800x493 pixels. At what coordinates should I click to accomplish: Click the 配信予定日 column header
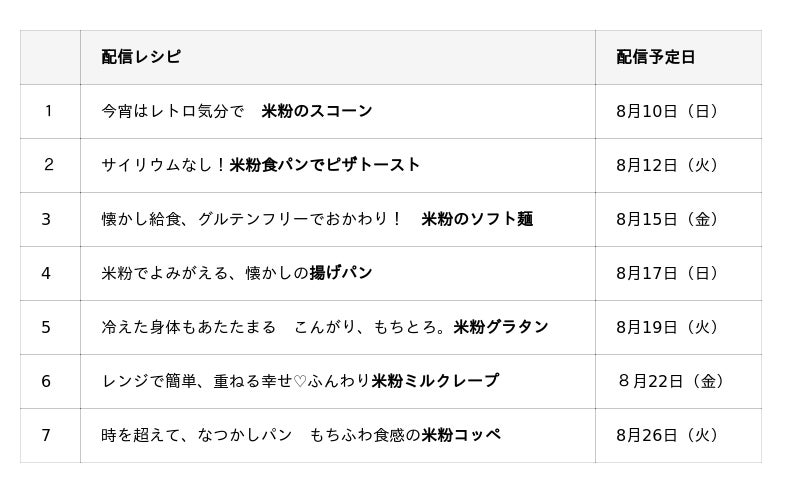point(655,57)
